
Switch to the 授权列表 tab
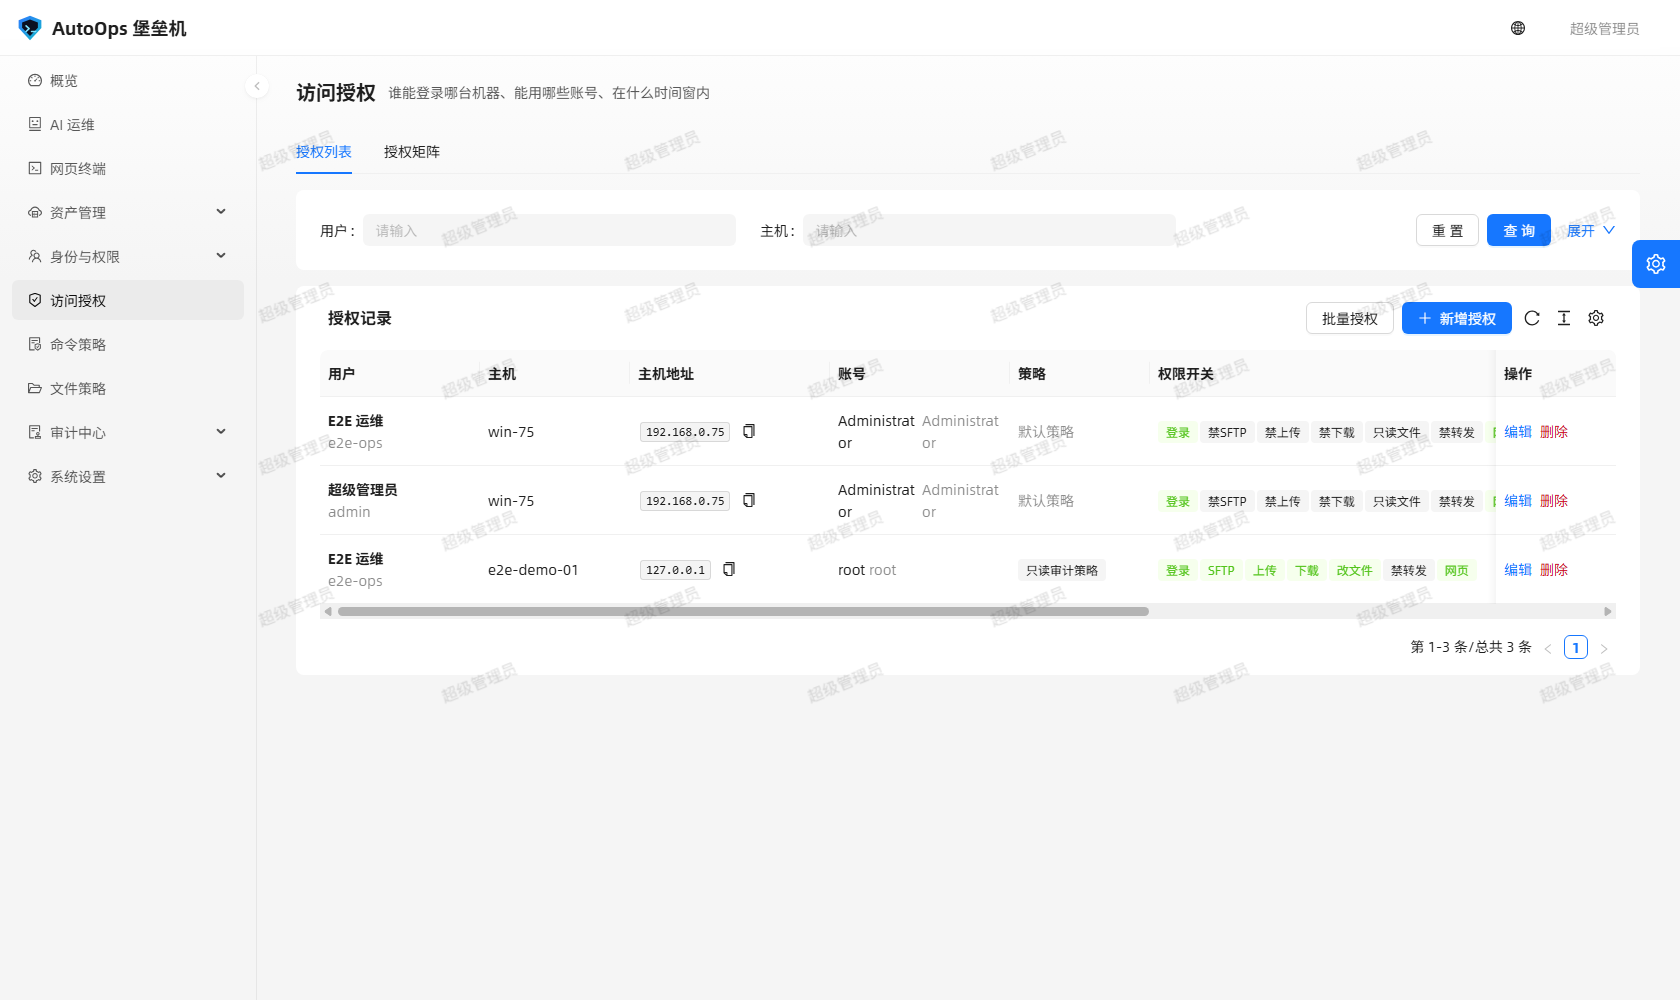(324, 152)
